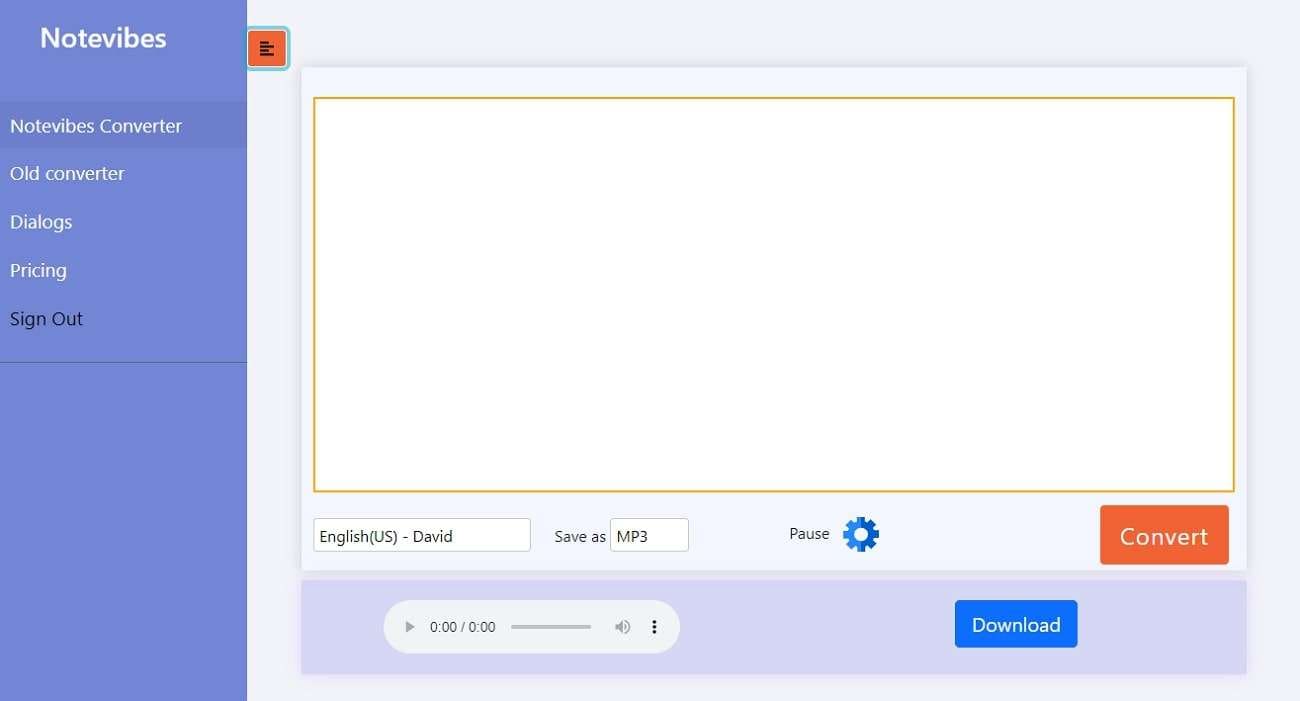Image resolution: width=1300 pixels, height=701 pixels.
Task: Click the Pause label next to the gear
Action: [x=809, y=534]
